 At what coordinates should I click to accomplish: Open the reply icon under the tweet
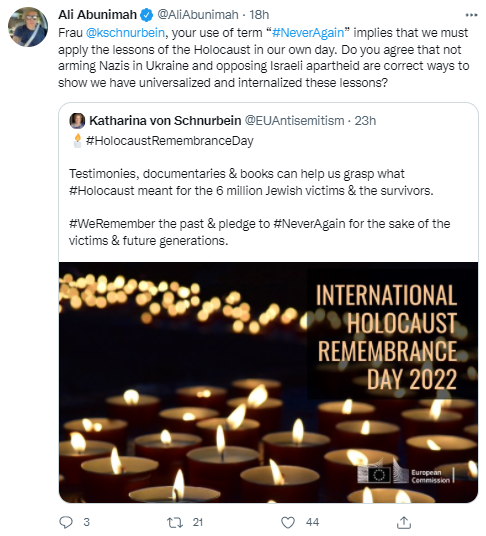click(66, 522)
